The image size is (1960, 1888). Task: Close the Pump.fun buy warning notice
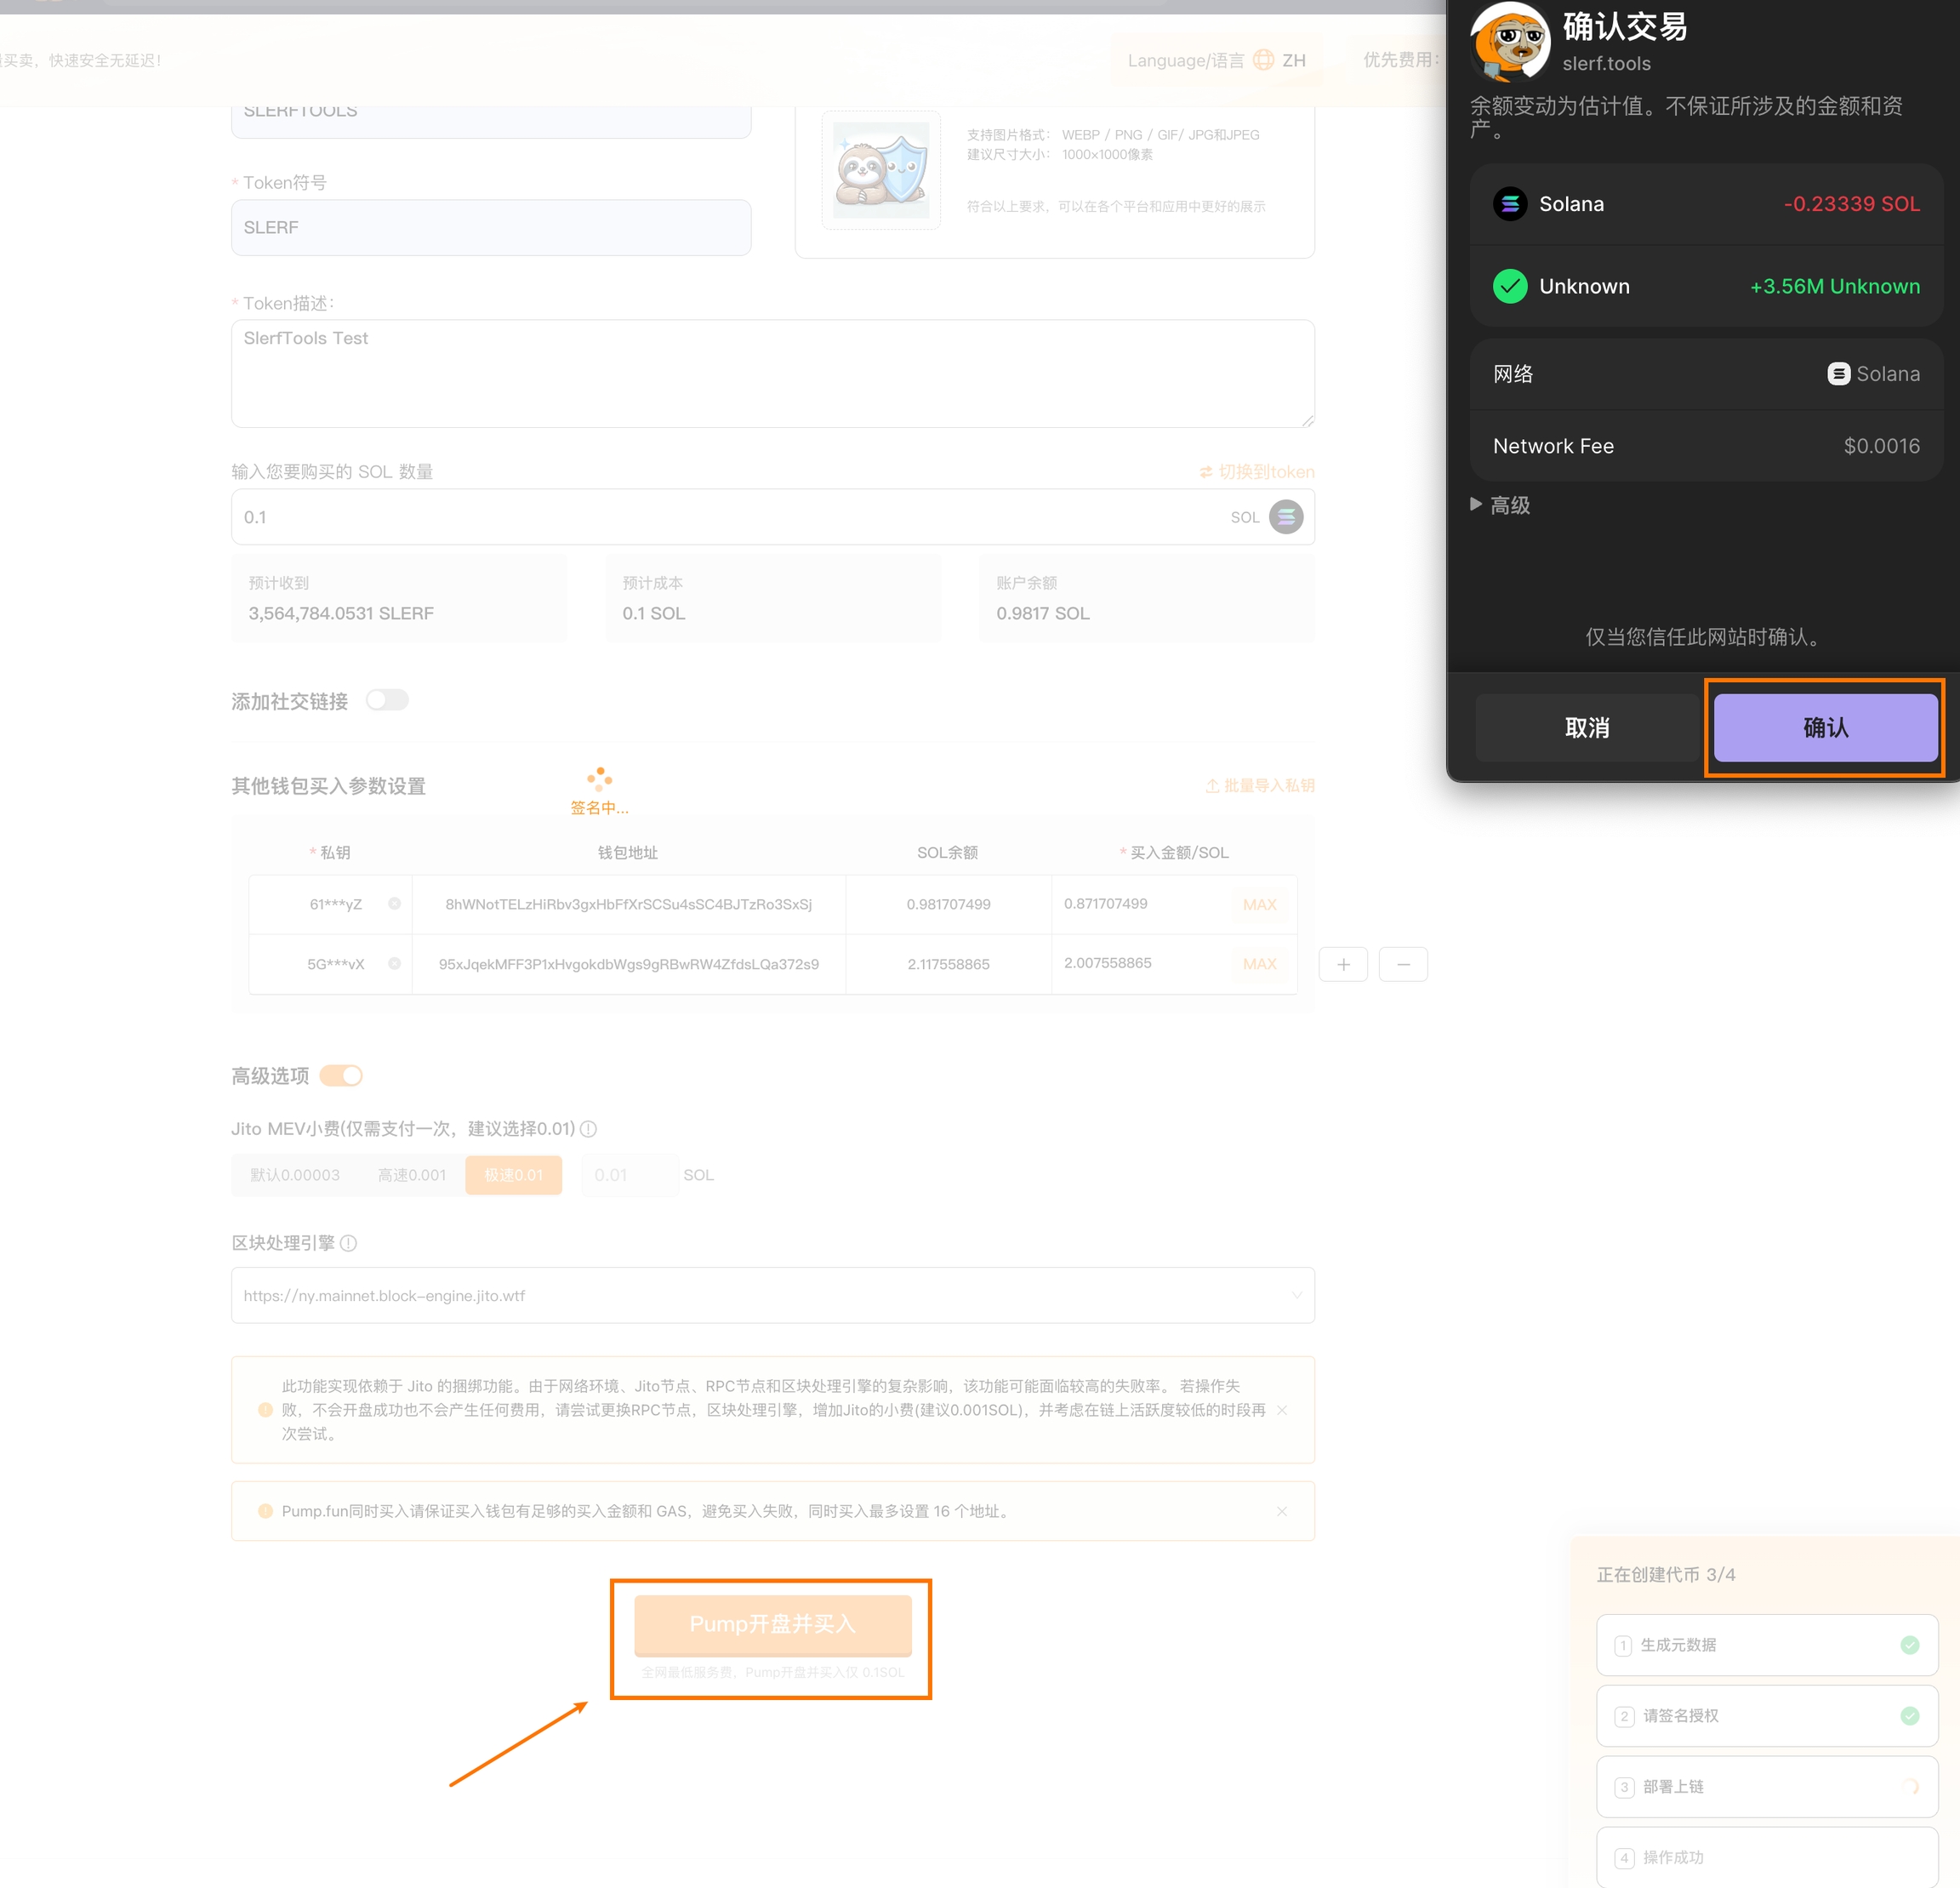point(1282,1511)
